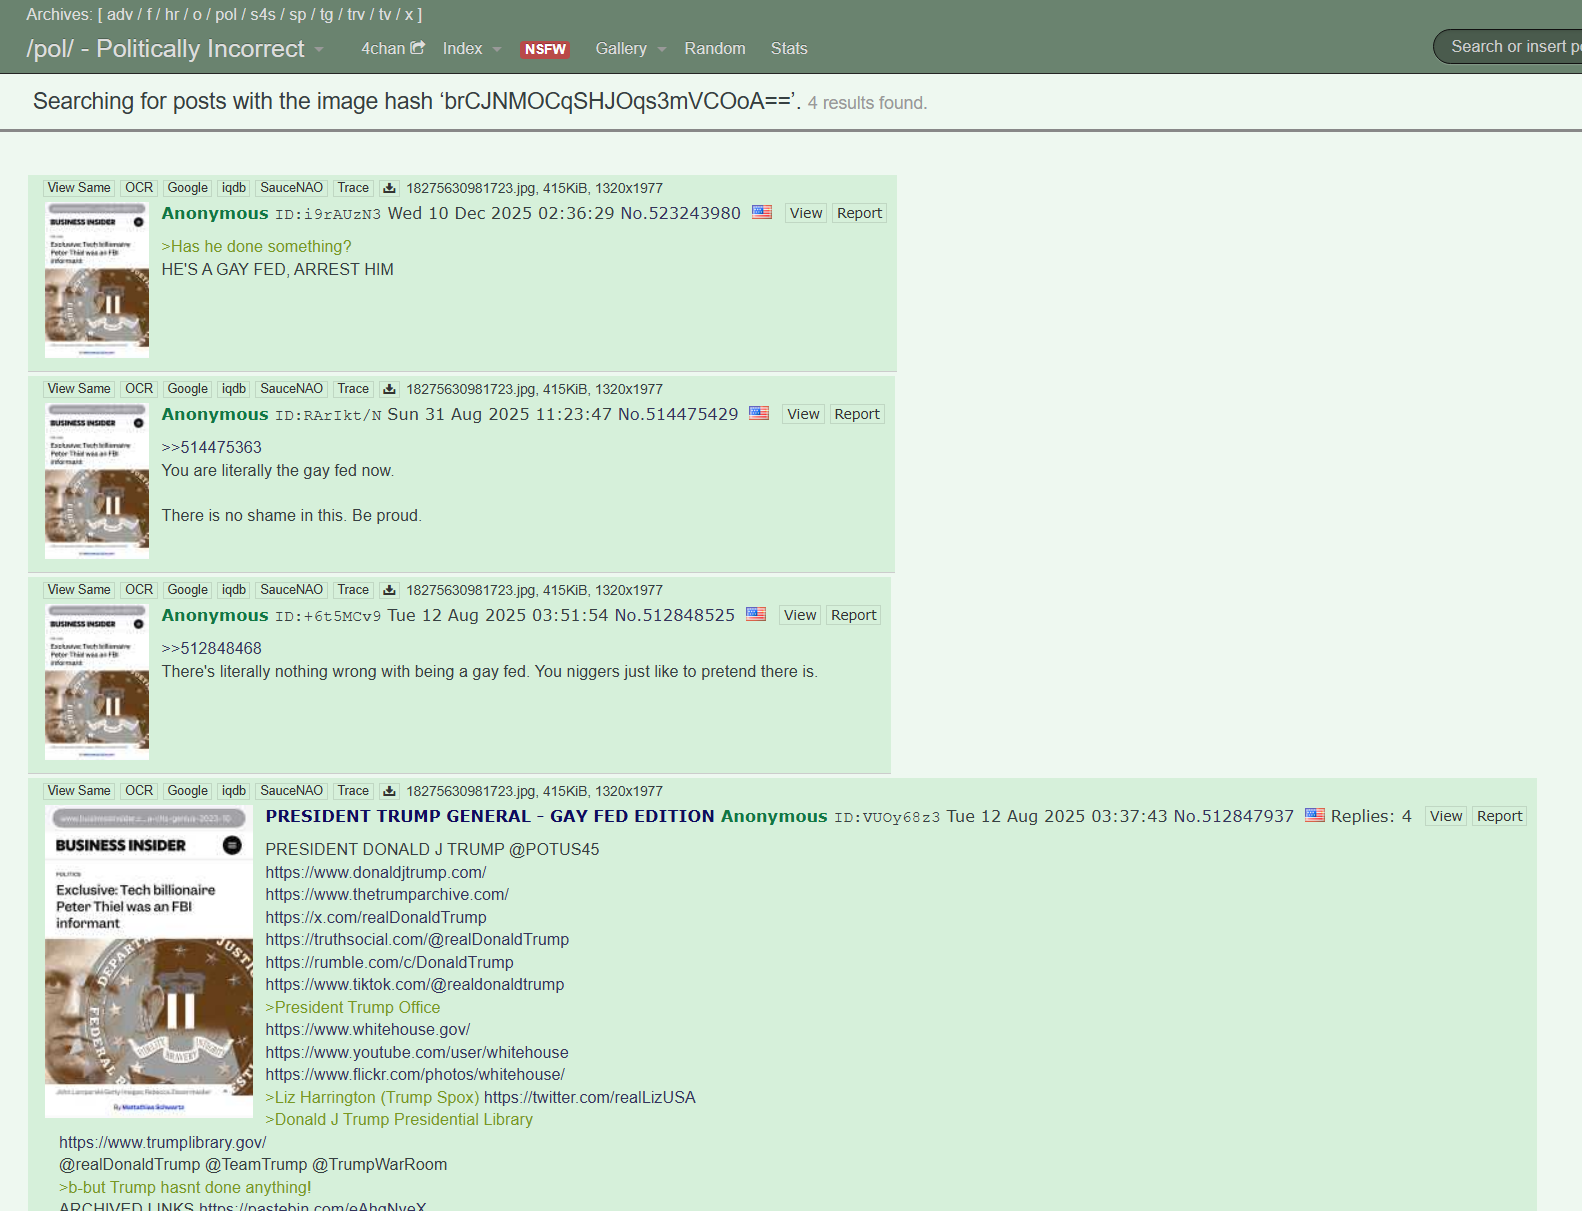The width and height of the screenshot is (1582, 1211).
Task: Click Trace on post No.512848525
Action: tap(353, 590)
